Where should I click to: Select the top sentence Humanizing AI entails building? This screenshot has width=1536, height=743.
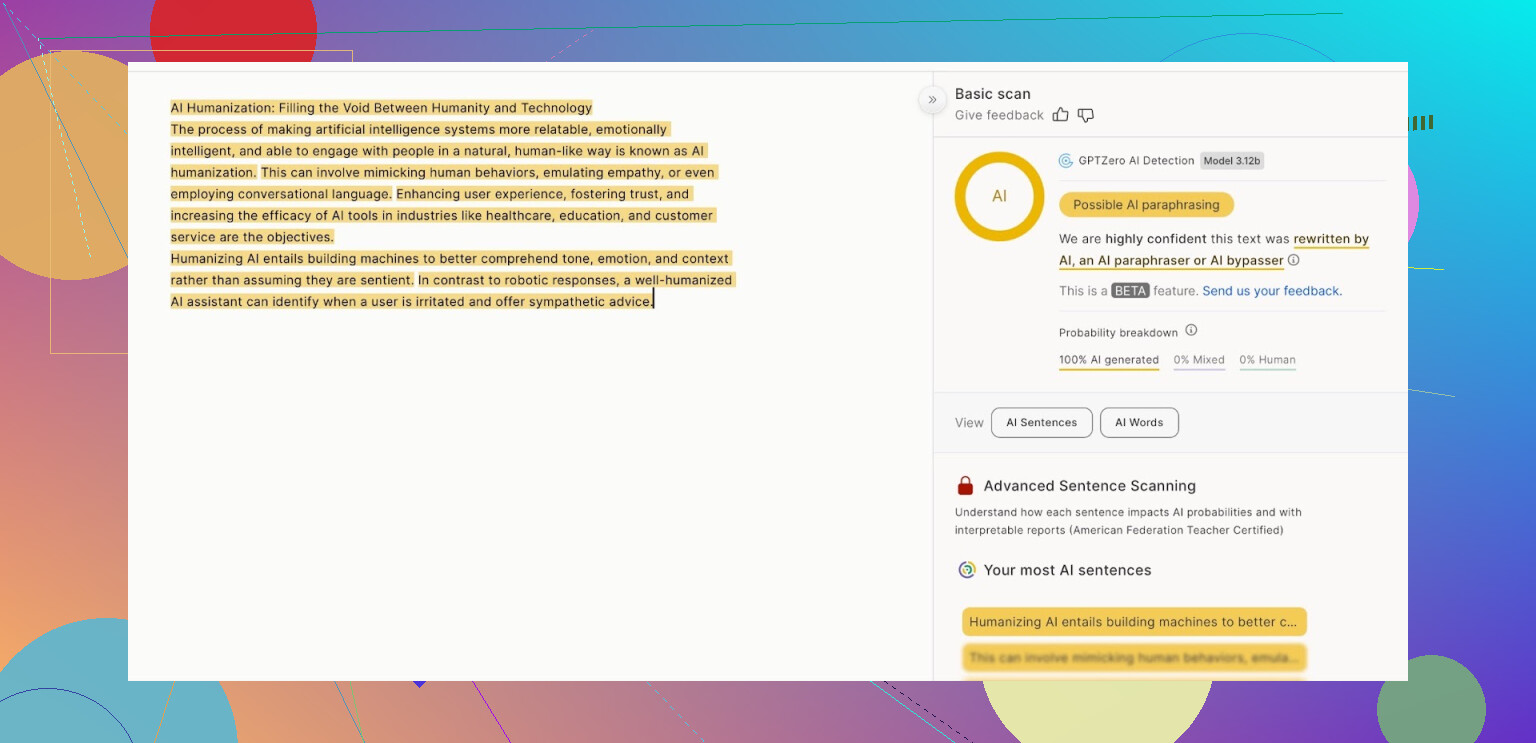tap(1134, 622)
